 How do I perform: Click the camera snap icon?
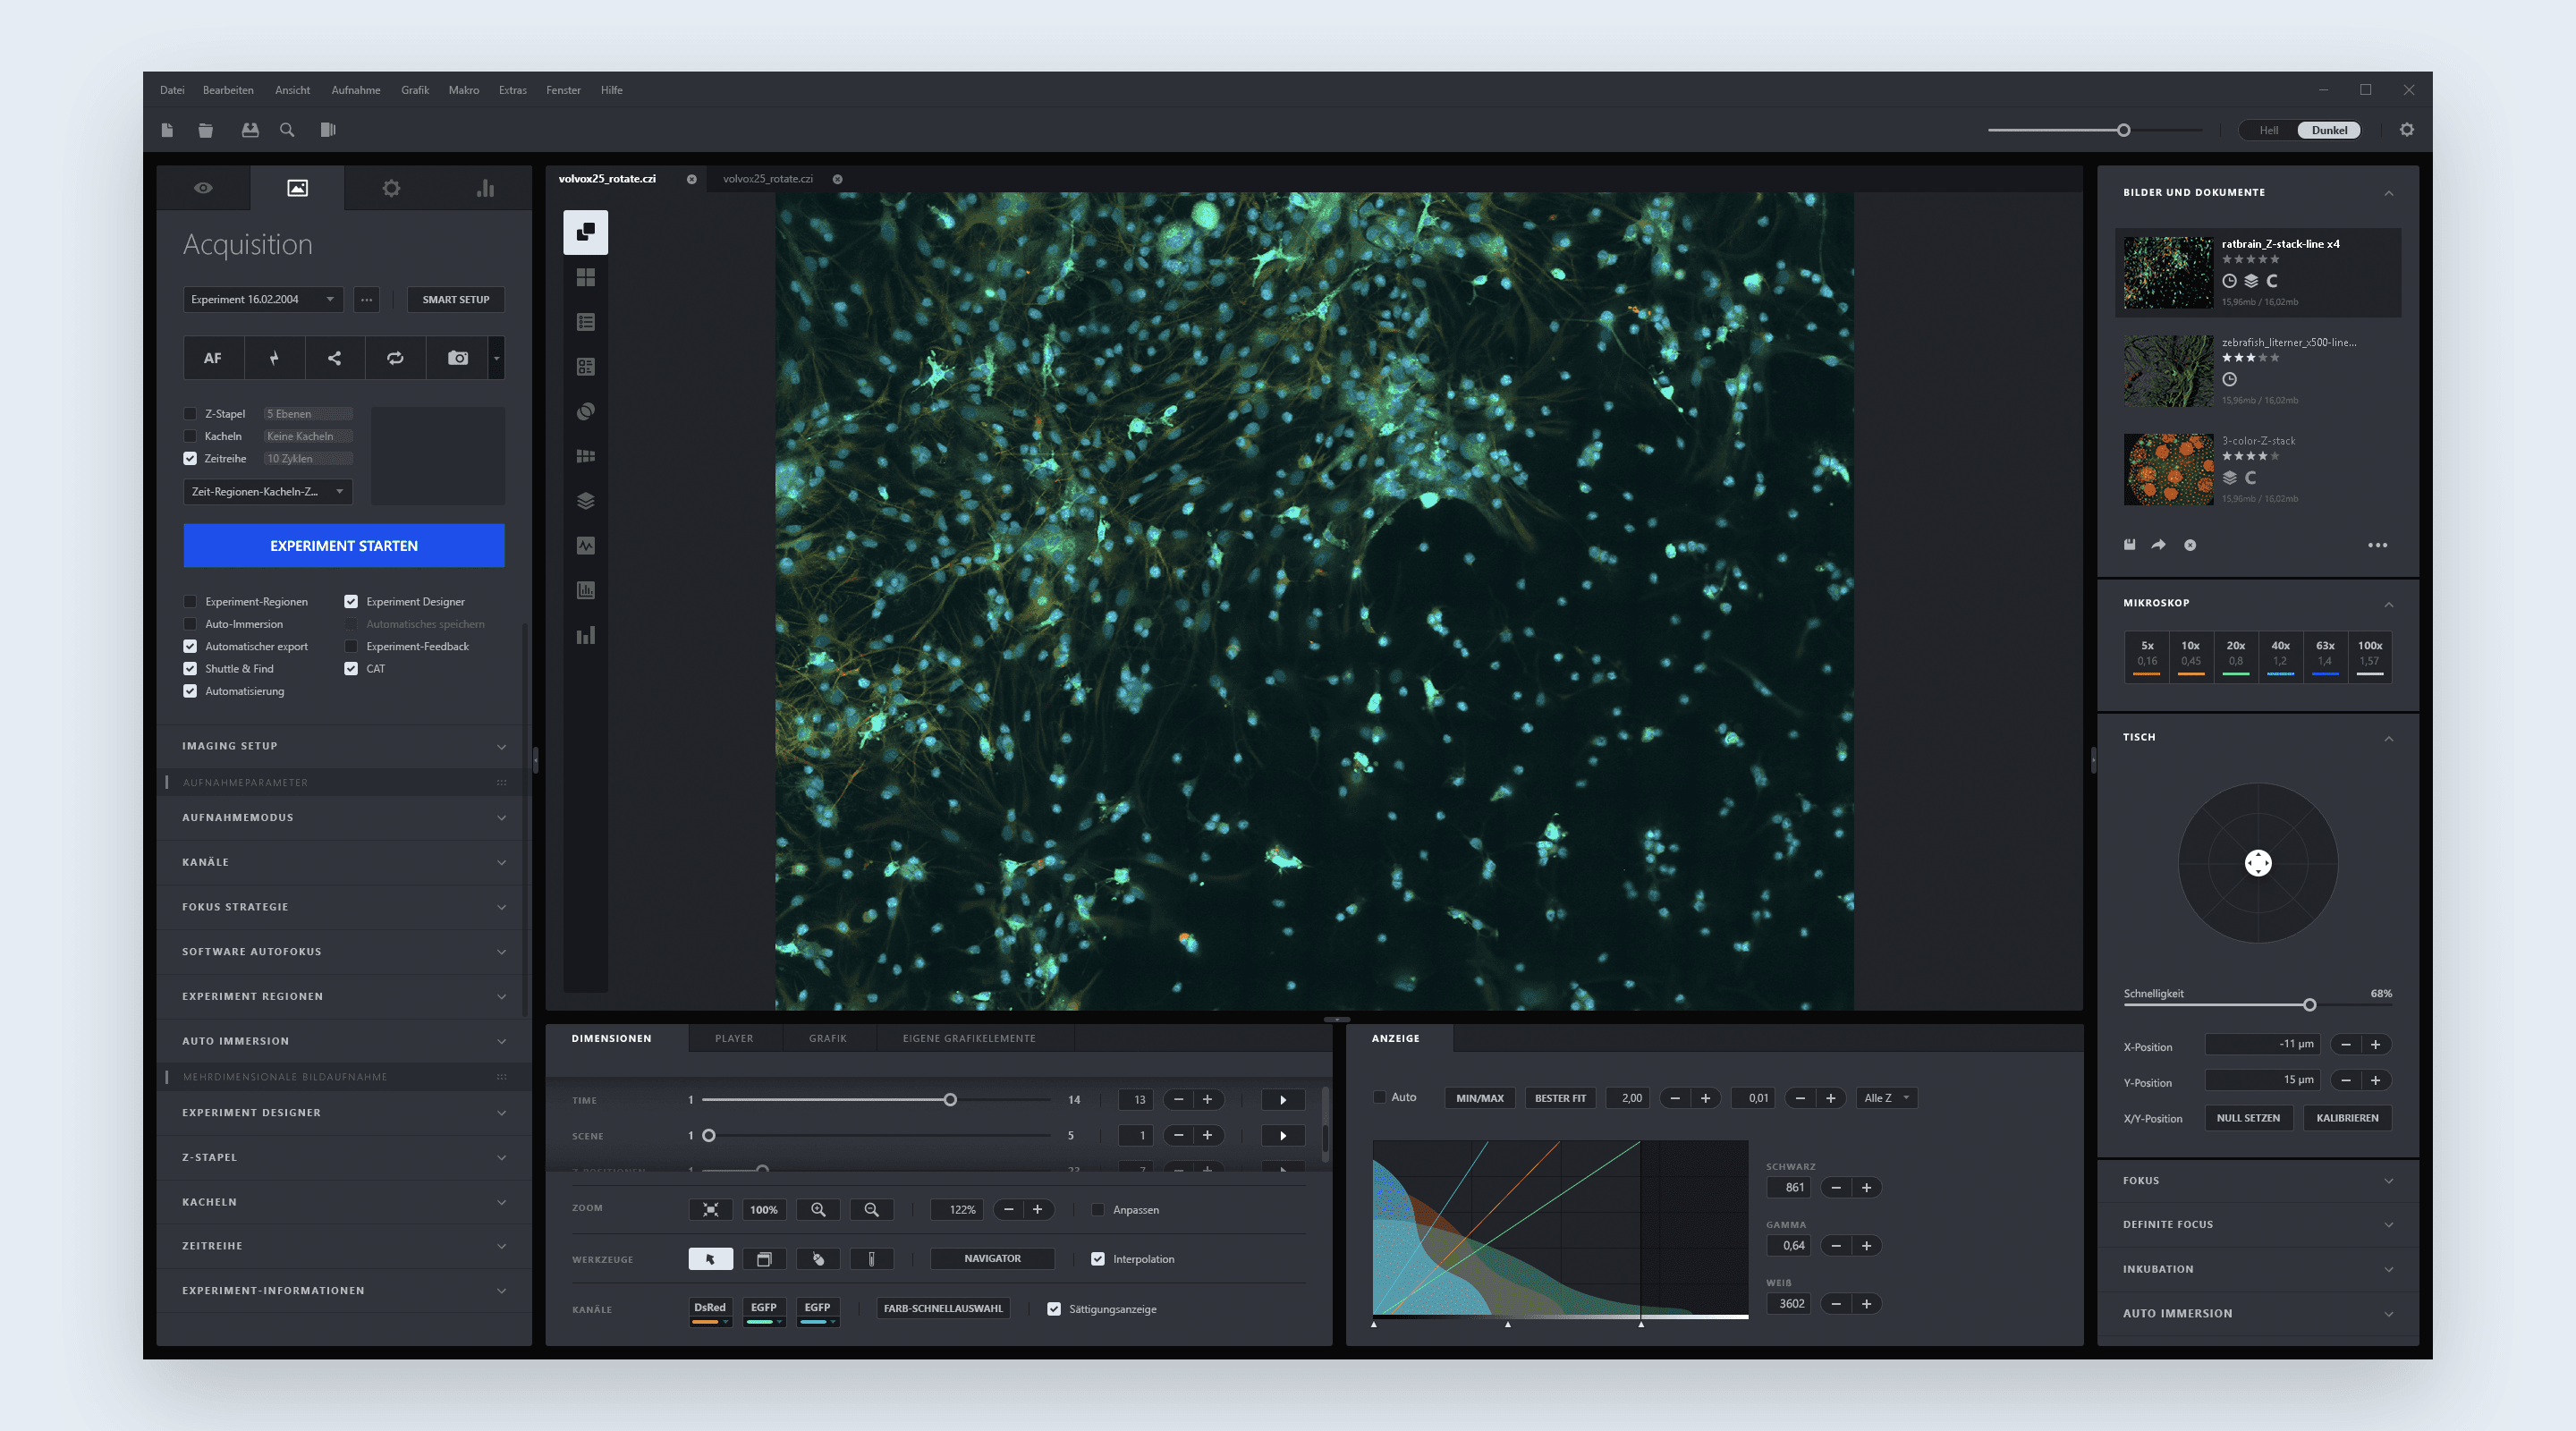click(x=458, y=358)
